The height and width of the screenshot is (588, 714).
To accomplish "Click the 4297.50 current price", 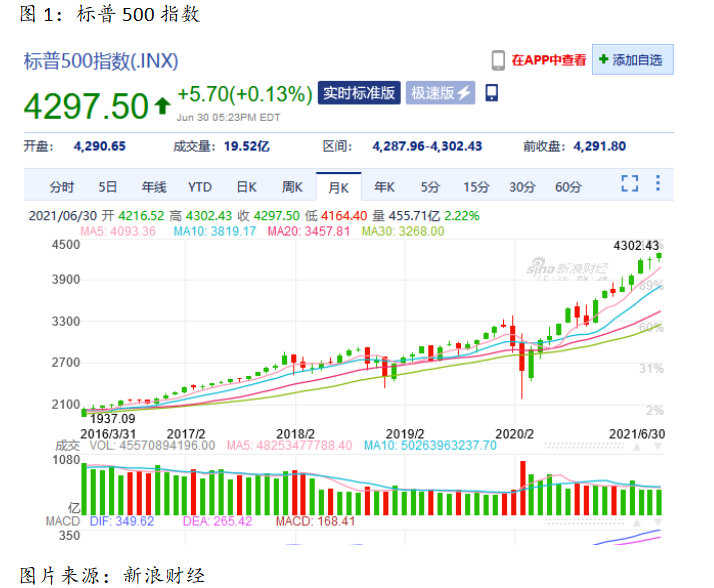I will [x=86, y=107].
